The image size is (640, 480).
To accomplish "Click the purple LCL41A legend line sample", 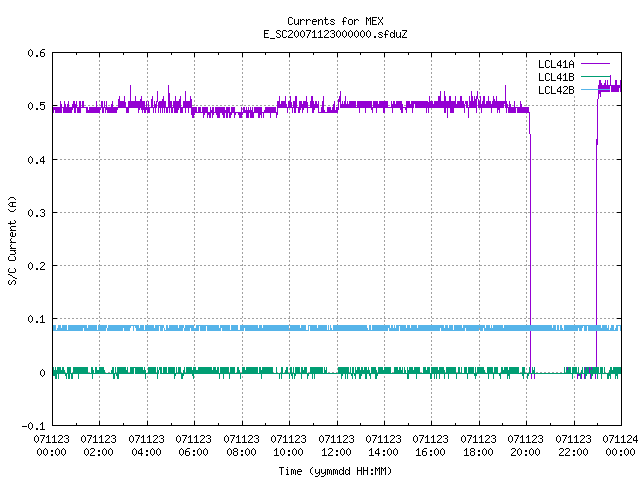I will (595, 64).
